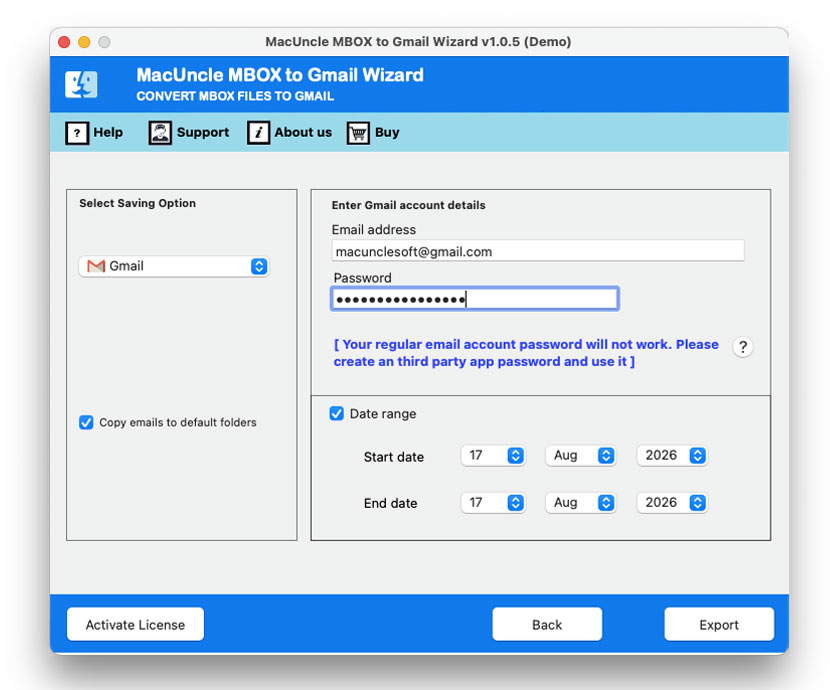830x690 pixels.
Task: Open the End date month dropdown
Action: click(x=580, y=503)
